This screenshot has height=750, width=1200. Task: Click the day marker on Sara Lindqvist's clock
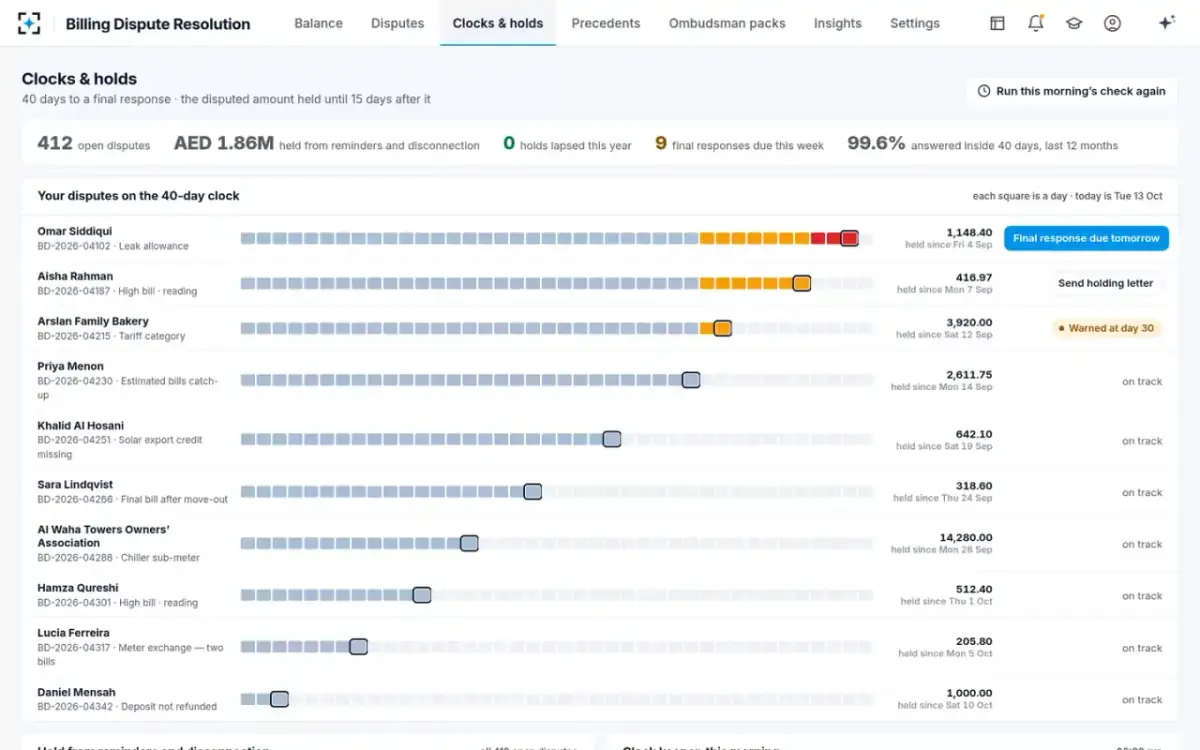(533, 491)
